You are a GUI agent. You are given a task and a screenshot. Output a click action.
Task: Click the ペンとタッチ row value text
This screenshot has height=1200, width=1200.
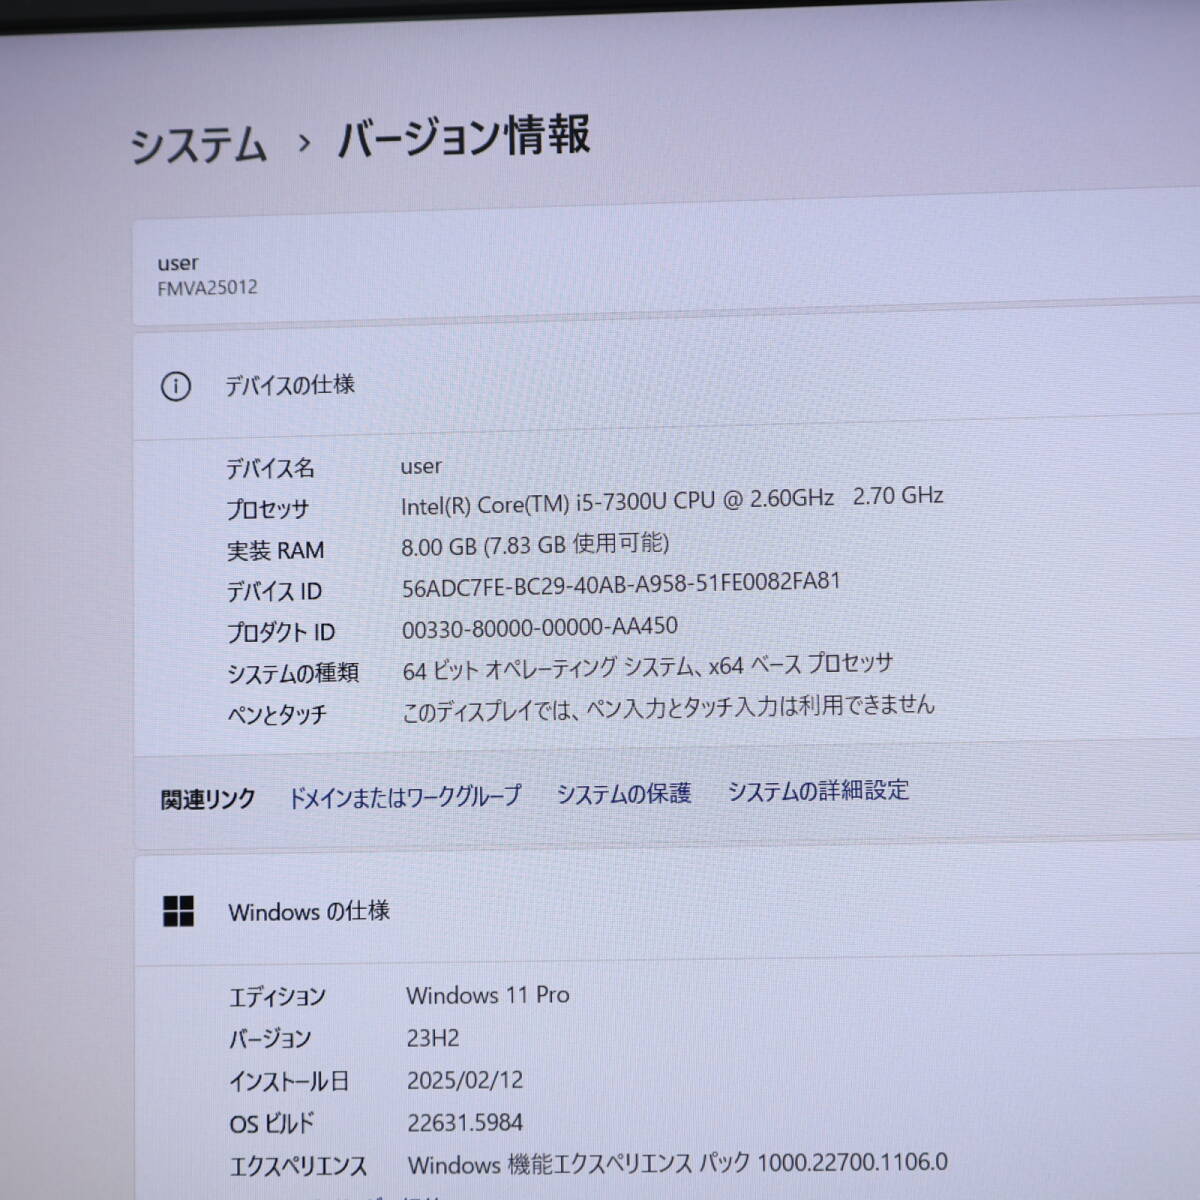pos(668,709)
